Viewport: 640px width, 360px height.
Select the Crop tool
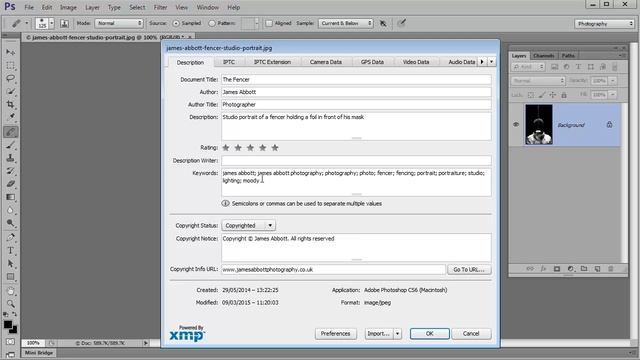click(11, 104)
